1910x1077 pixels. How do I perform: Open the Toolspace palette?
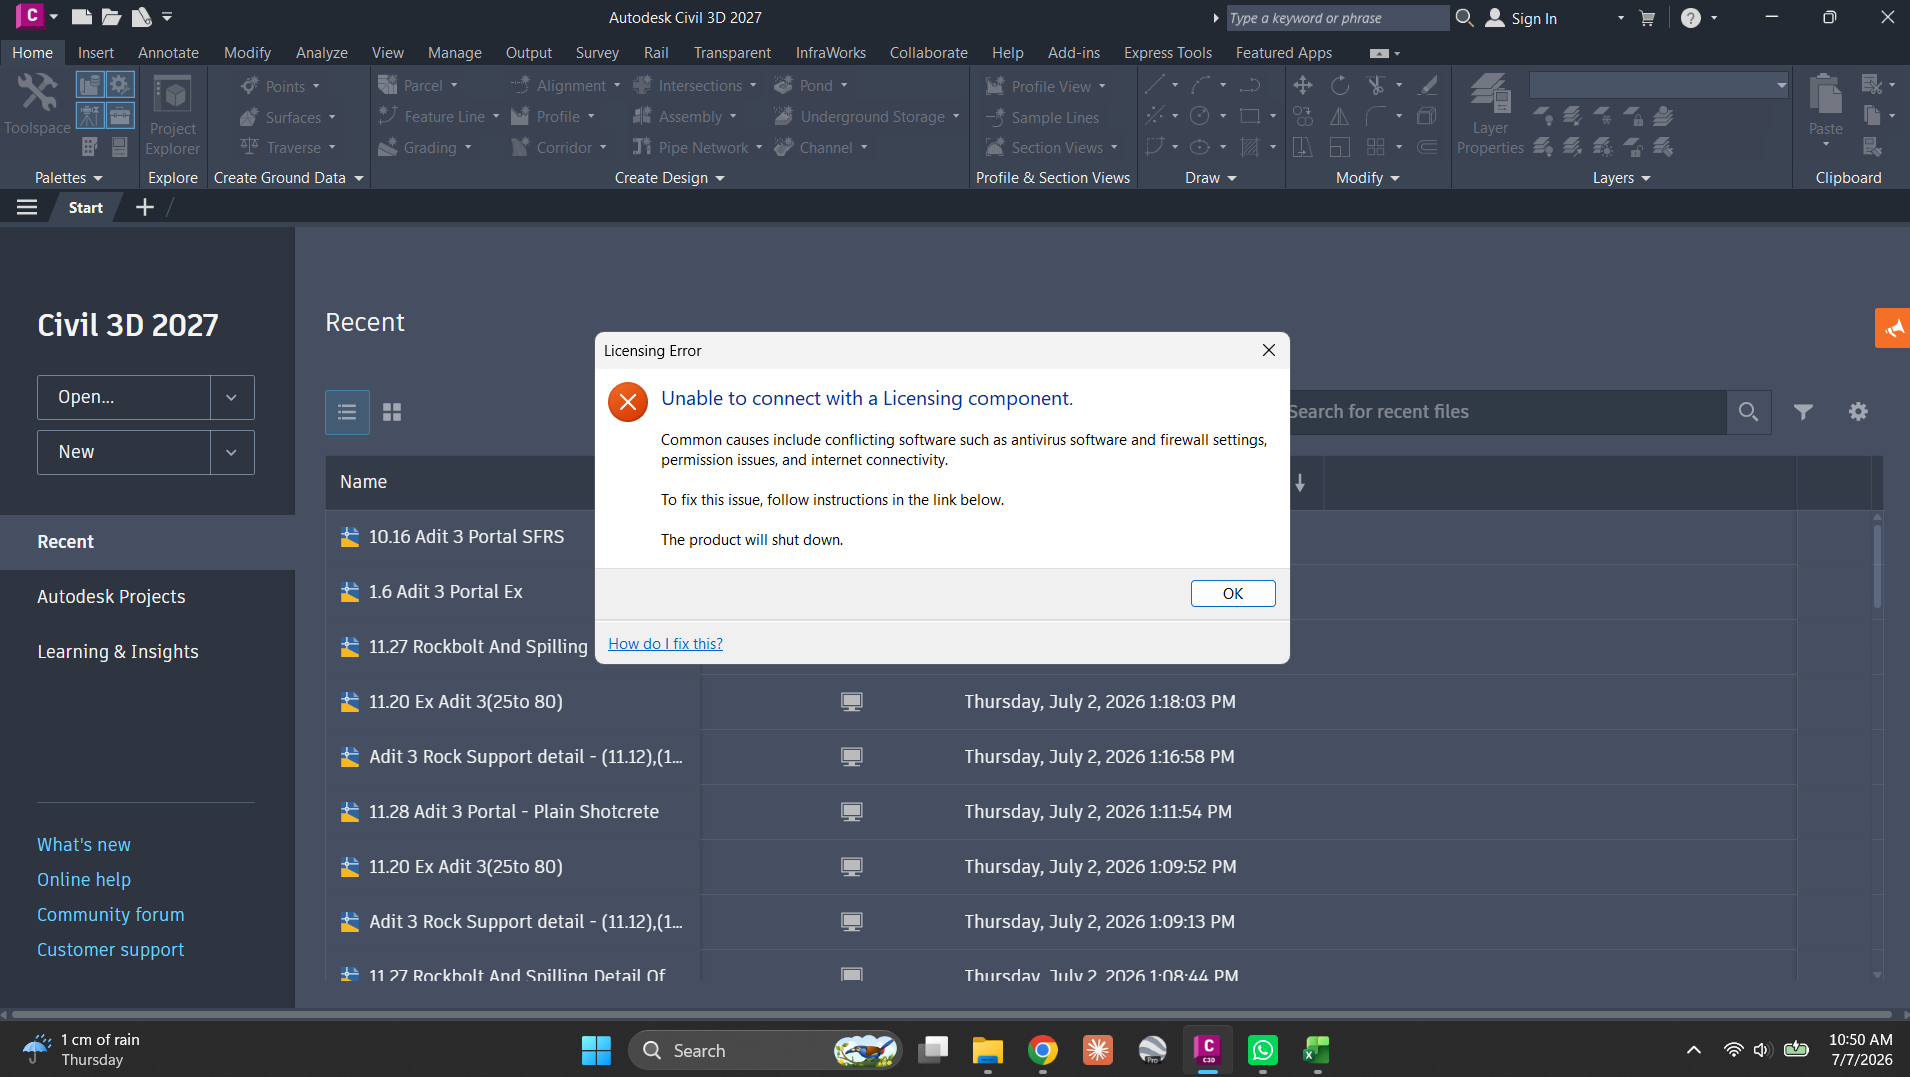[x=37, y=104]
